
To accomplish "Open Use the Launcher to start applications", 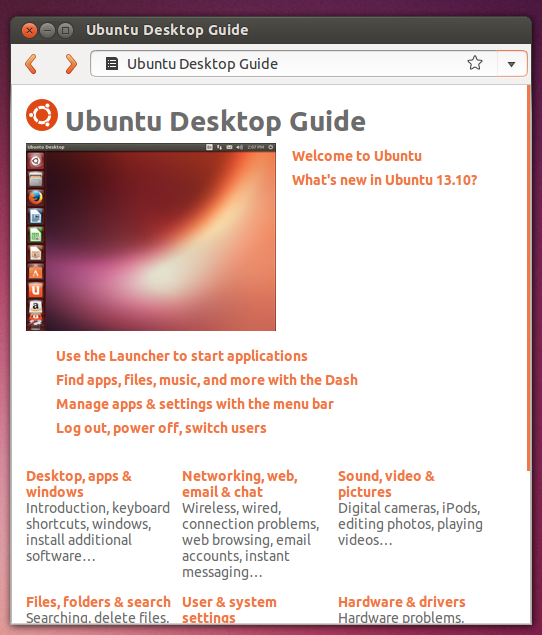I will [181, 356].
